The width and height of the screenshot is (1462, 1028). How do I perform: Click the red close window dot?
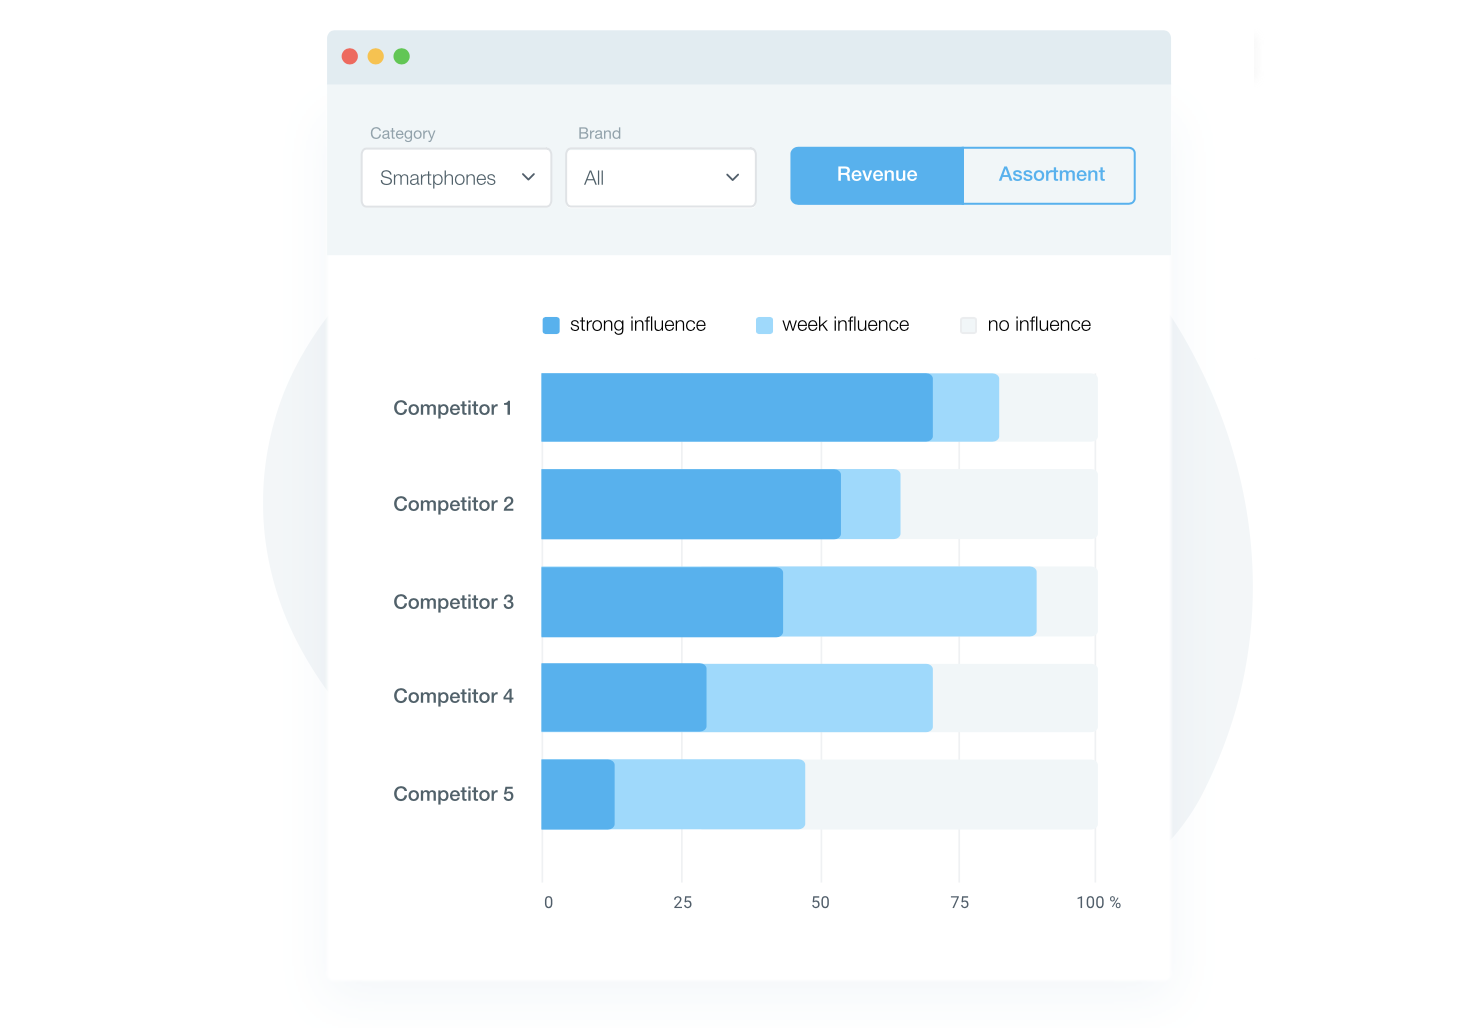pos(350,57)
